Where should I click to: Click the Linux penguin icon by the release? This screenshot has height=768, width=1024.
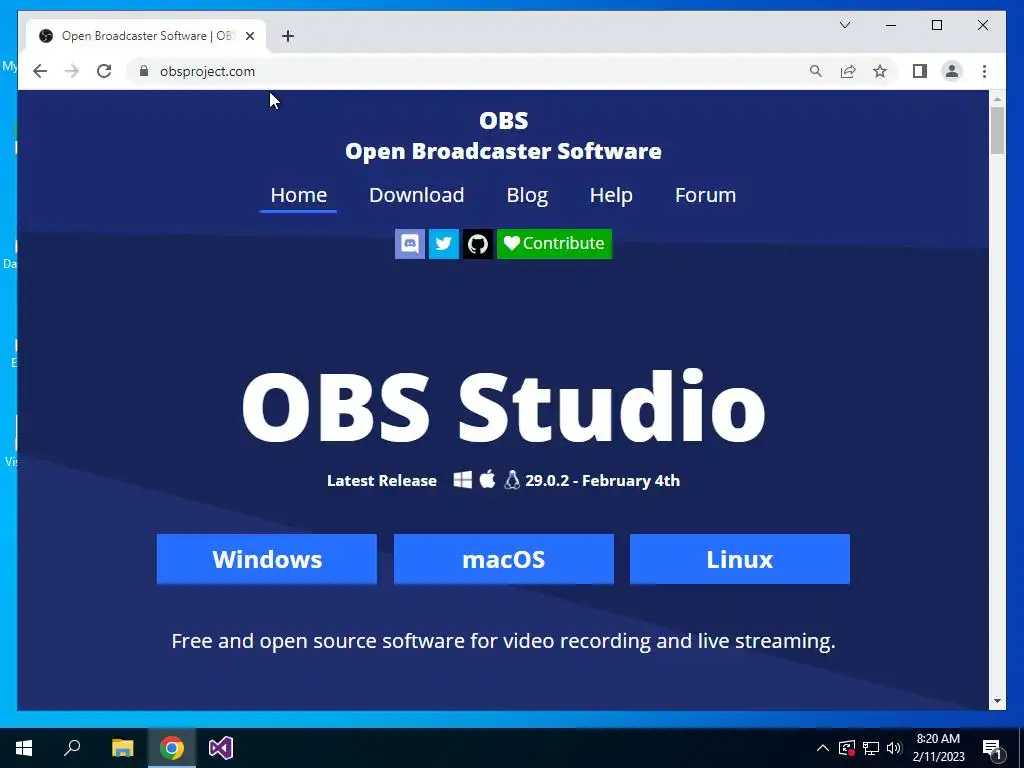[512, 480]
